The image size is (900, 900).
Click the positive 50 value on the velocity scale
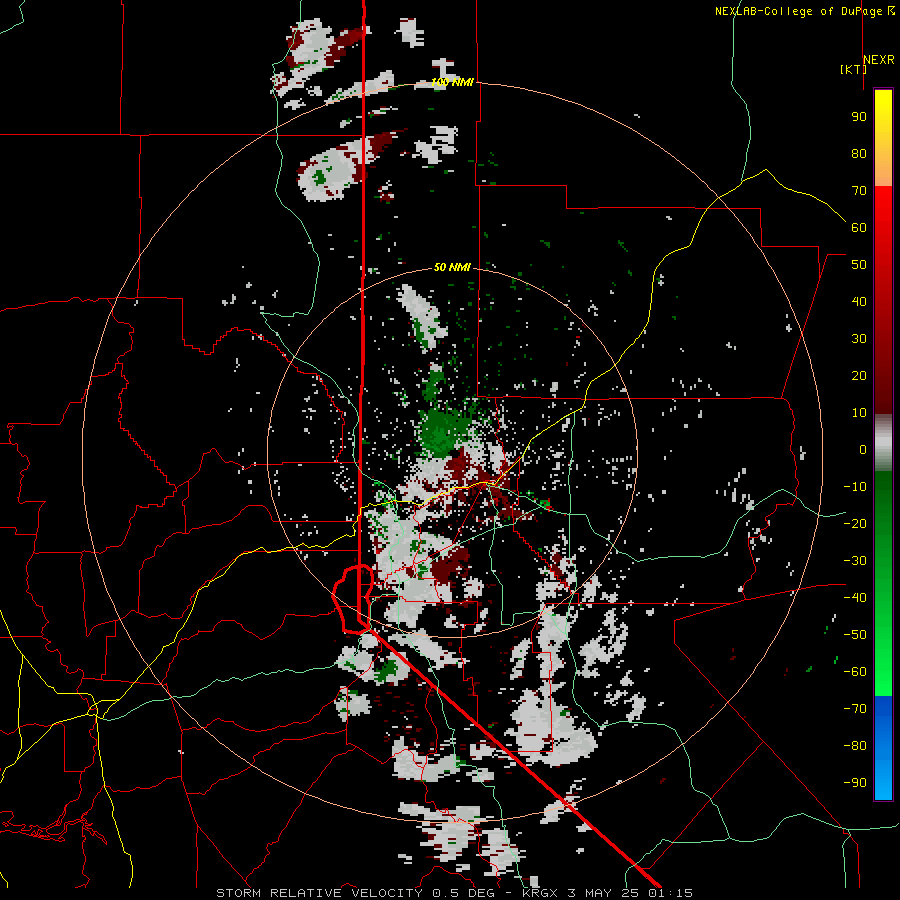coord(859,265)
